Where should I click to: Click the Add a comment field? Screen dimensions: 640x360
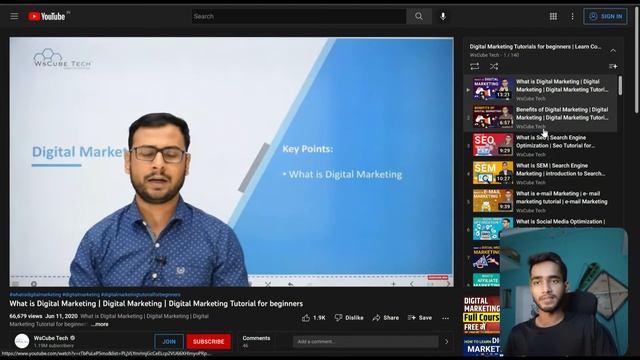(x=365, y=342)
